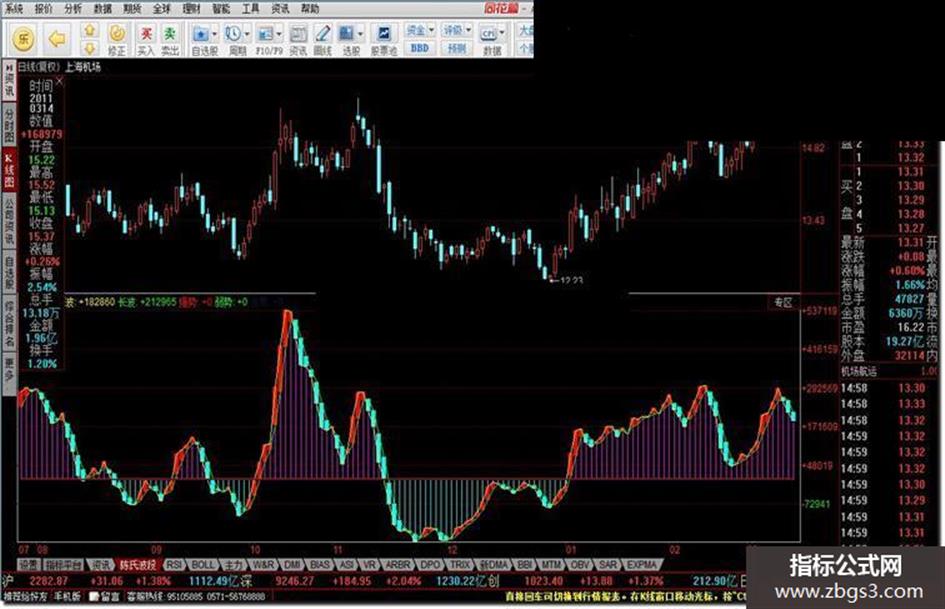Click the 数据 CPI data icon

click(488, 34)
